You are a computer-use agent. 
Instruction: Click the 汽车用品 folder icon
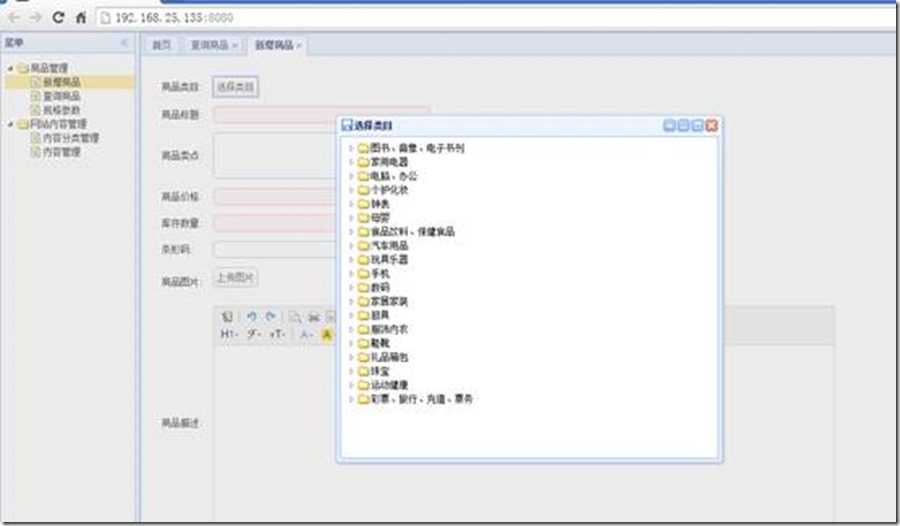[363, 246]
